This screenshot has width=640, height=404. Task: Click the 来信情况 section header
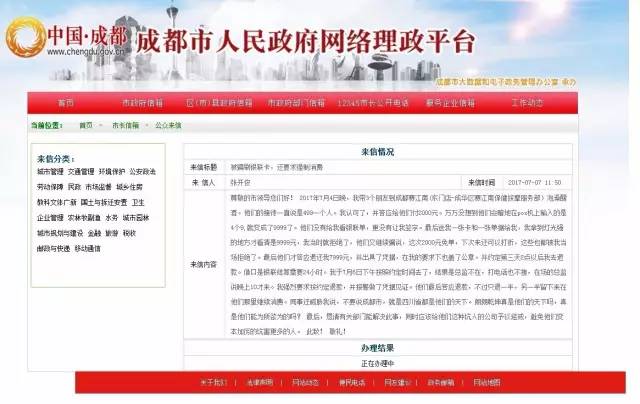tap(378, 152)
